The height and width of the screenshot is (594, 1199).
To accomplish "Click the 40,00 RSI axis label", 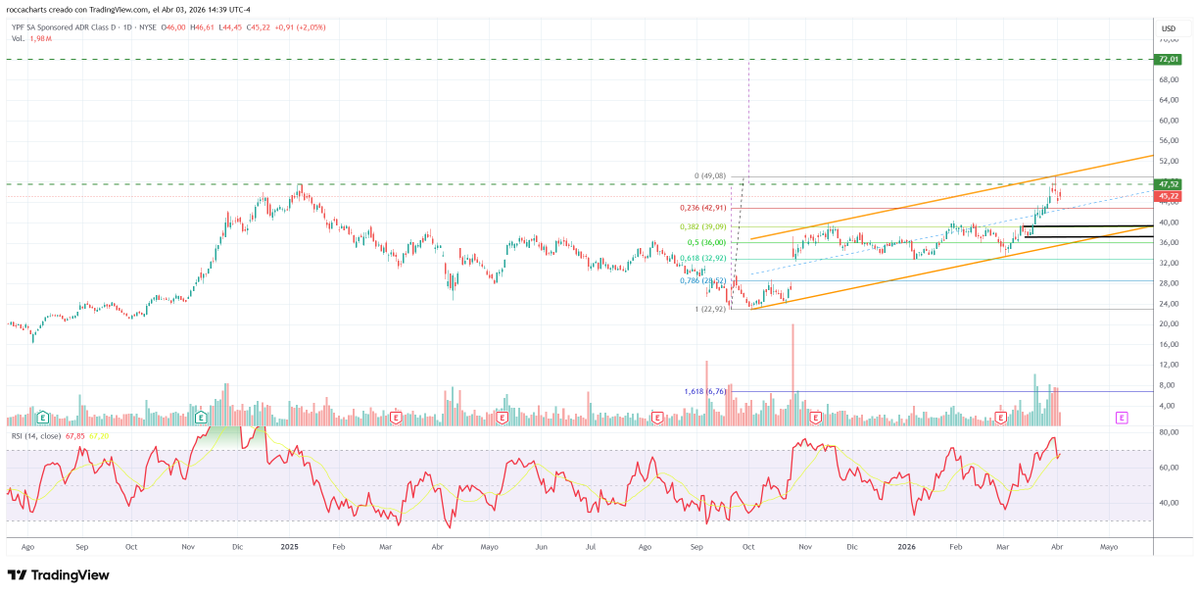I will click(x=1168, y=503).
